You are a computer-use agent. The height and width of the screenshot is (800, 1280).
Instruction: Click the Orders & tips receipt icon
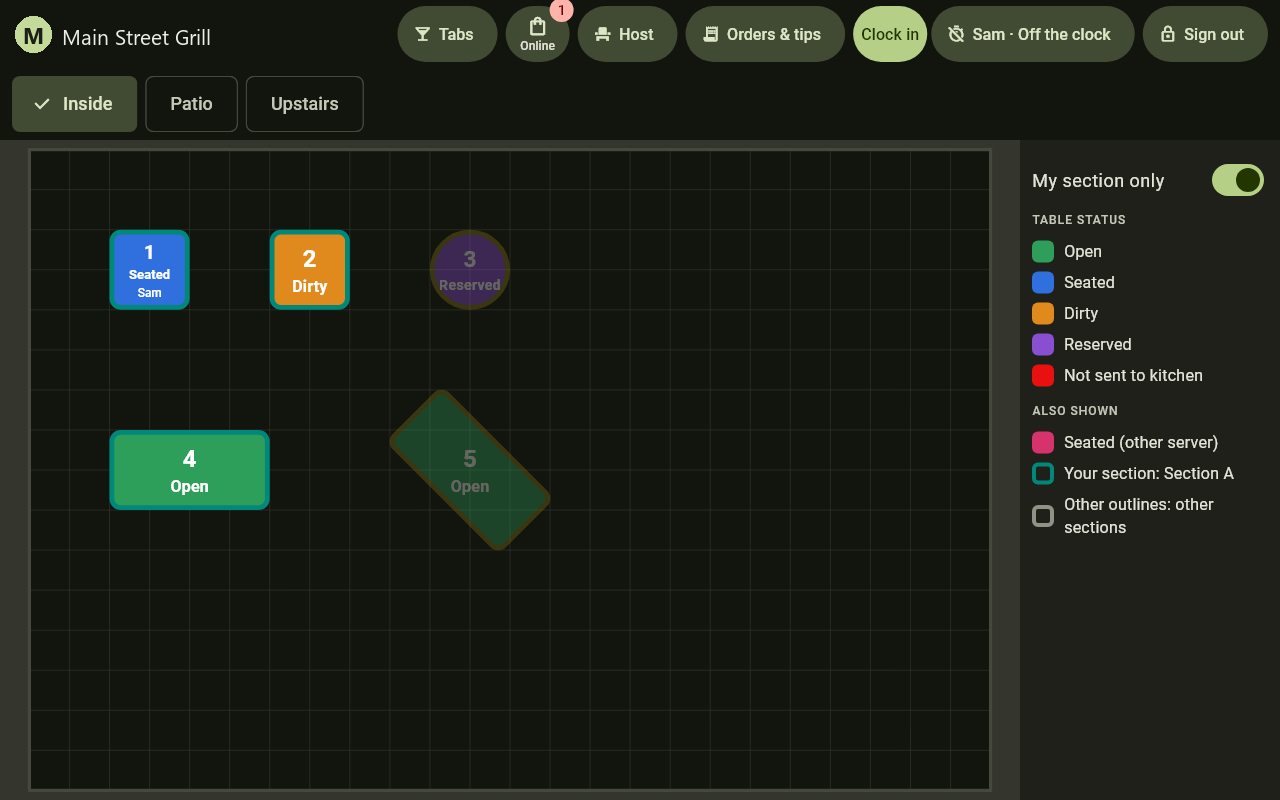711,34
